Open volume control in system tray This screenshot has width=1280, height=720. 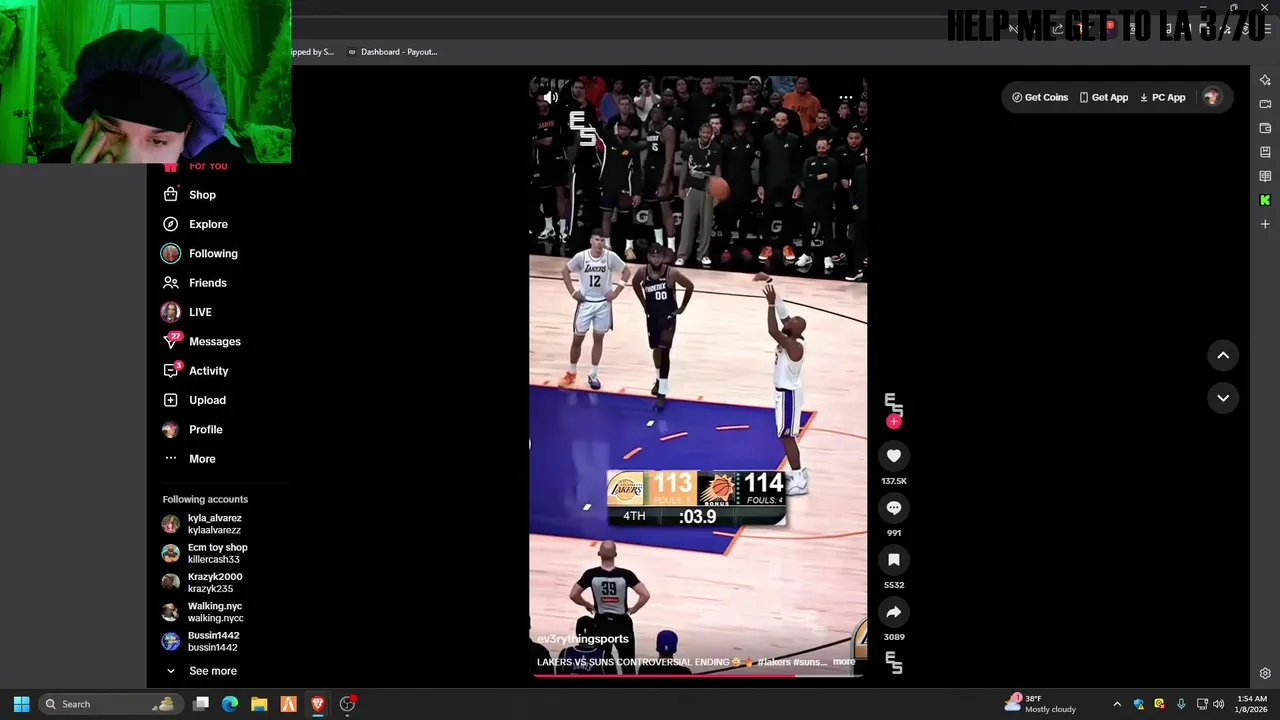[x=1218, y=704]
